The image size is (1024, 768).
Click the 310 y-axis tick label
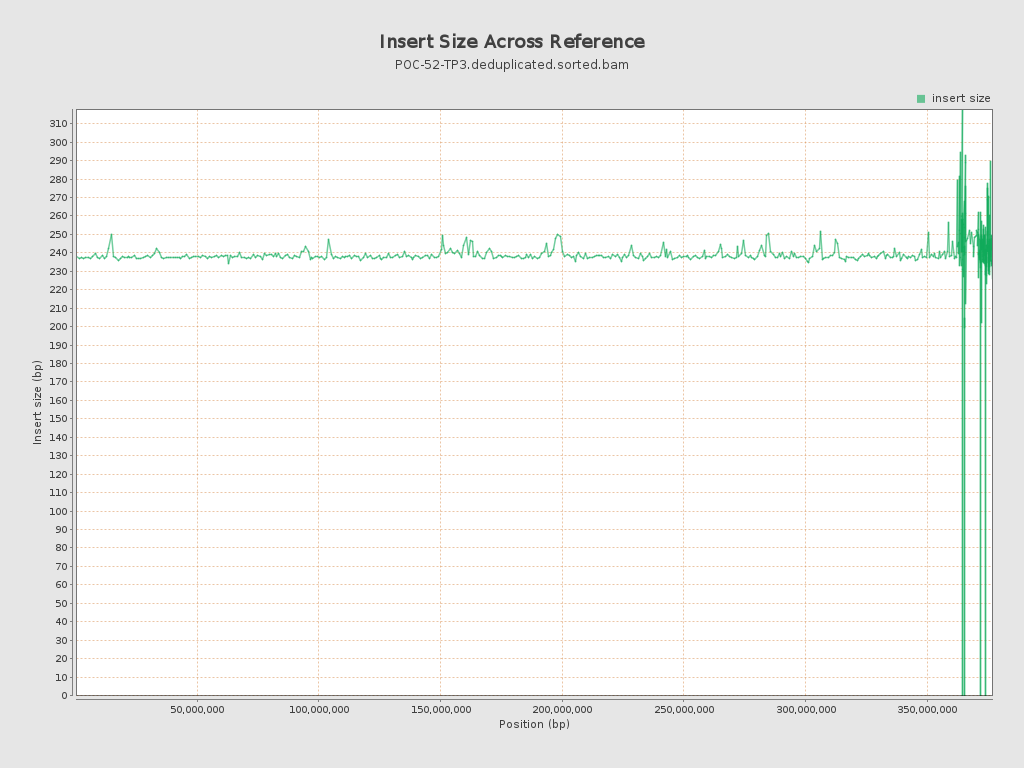pos(59,123)
